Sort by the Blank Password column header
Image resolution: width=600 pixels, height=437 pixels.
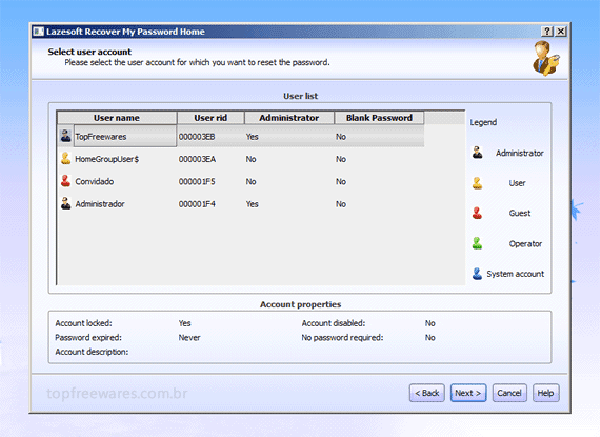[379, 118]
